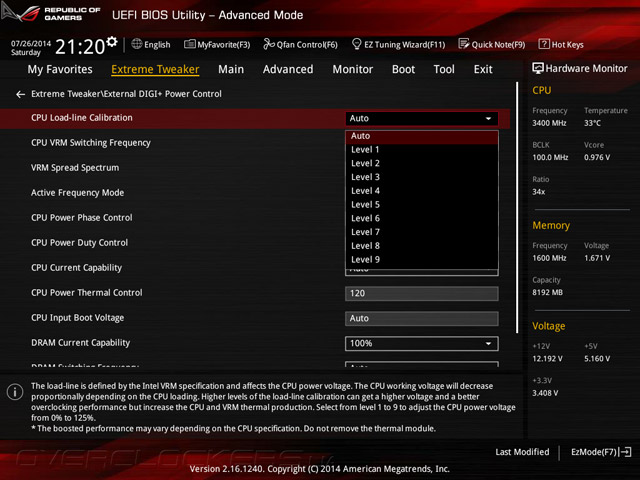Go to the Monitor tab
This screenshot has width=640, height=480.
click(x=353, y=69)
